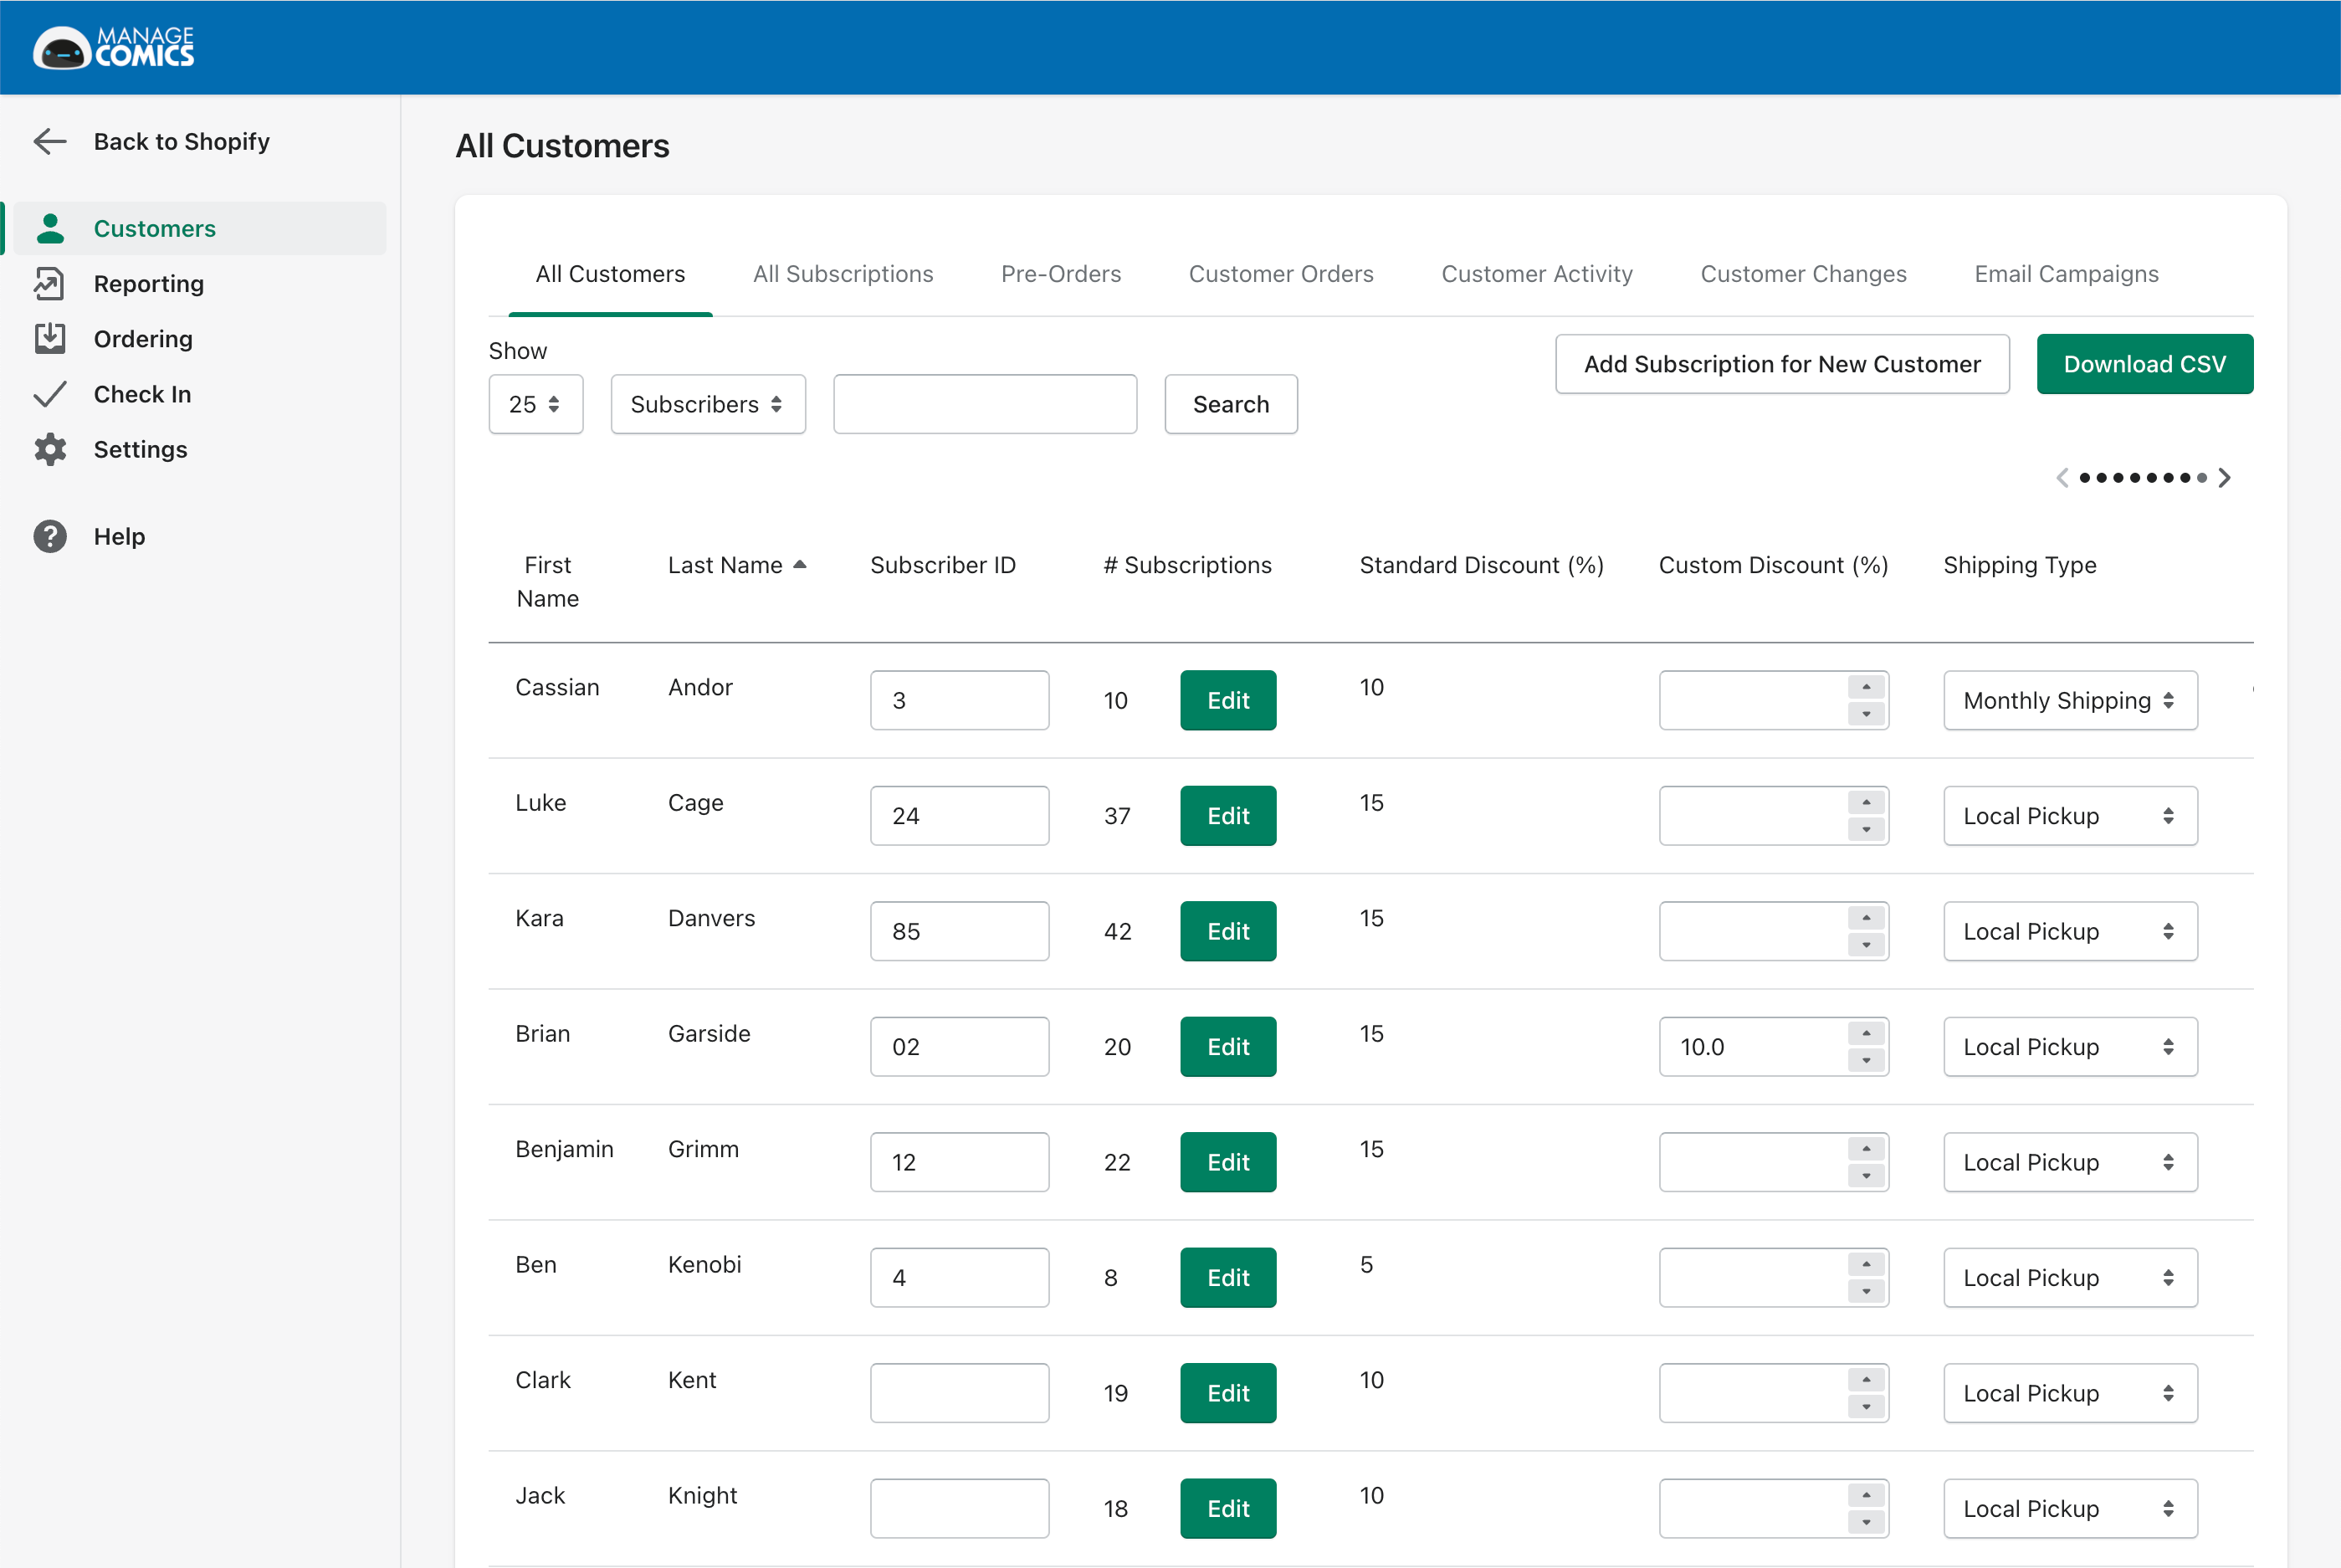Click the Back to Shopify arrow icon
Viewport: 2341px width, 1568px height.
[x=50, y=141]
